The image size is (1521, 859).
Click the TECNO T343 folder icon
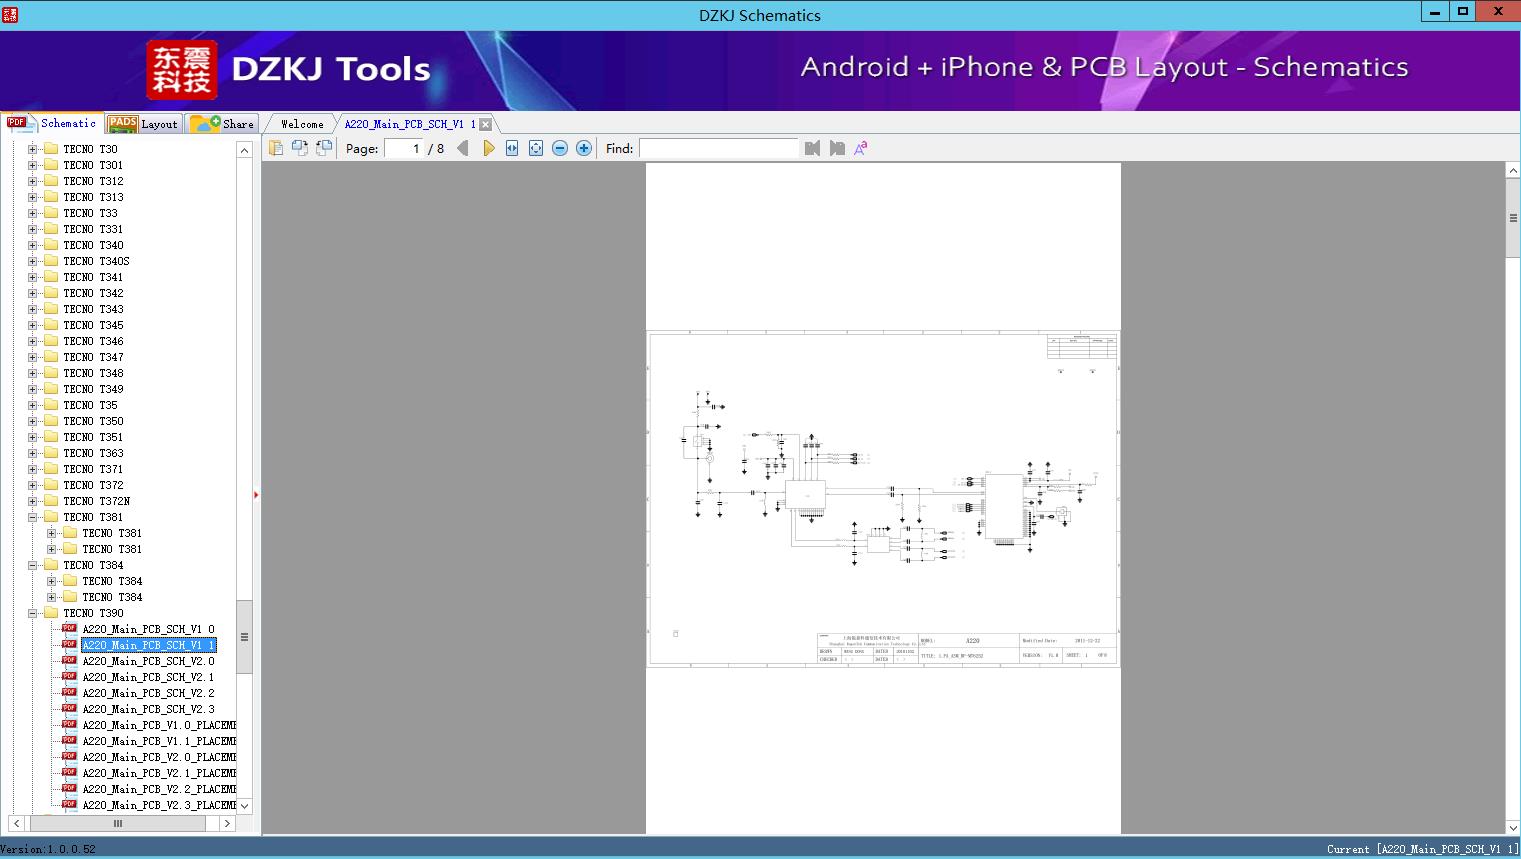tap(51, 309)
